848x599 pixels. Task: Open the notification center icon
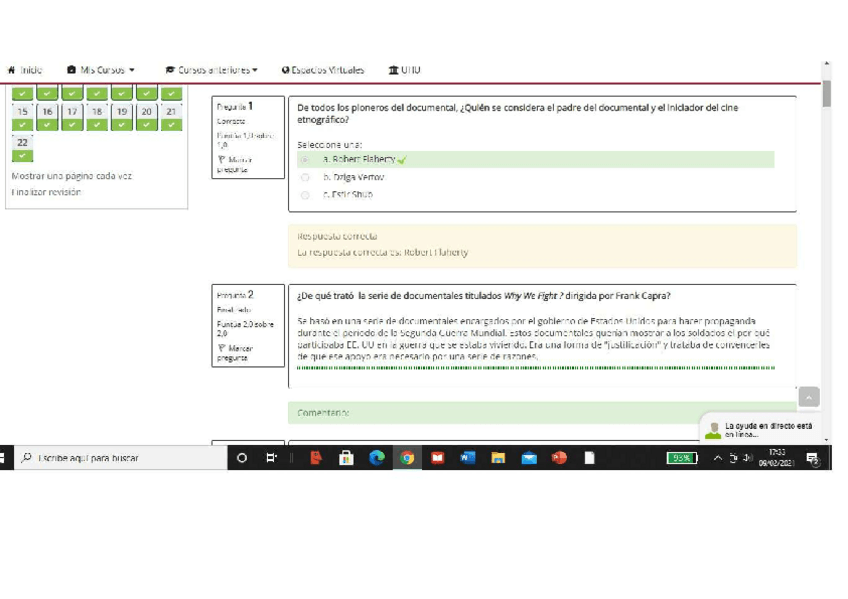click(813, 459)
